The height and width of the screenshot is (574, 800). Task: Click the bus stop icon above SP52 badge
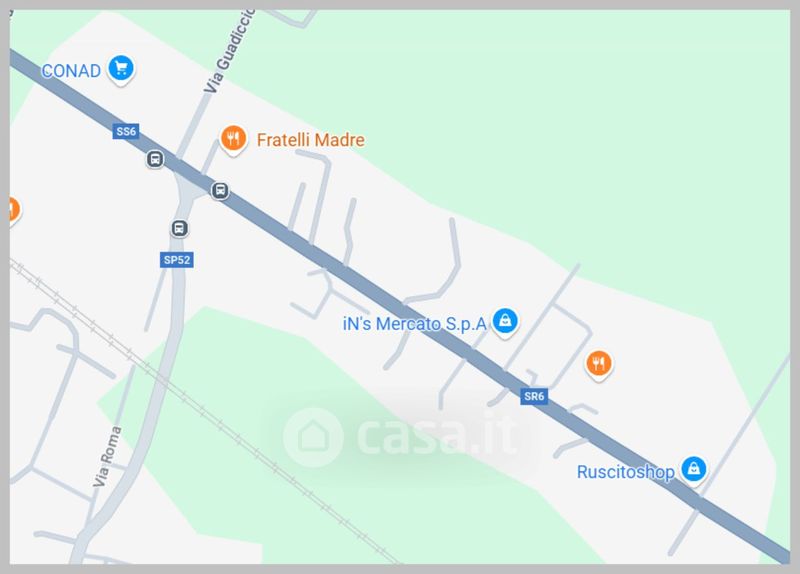[x=179, y=228]
